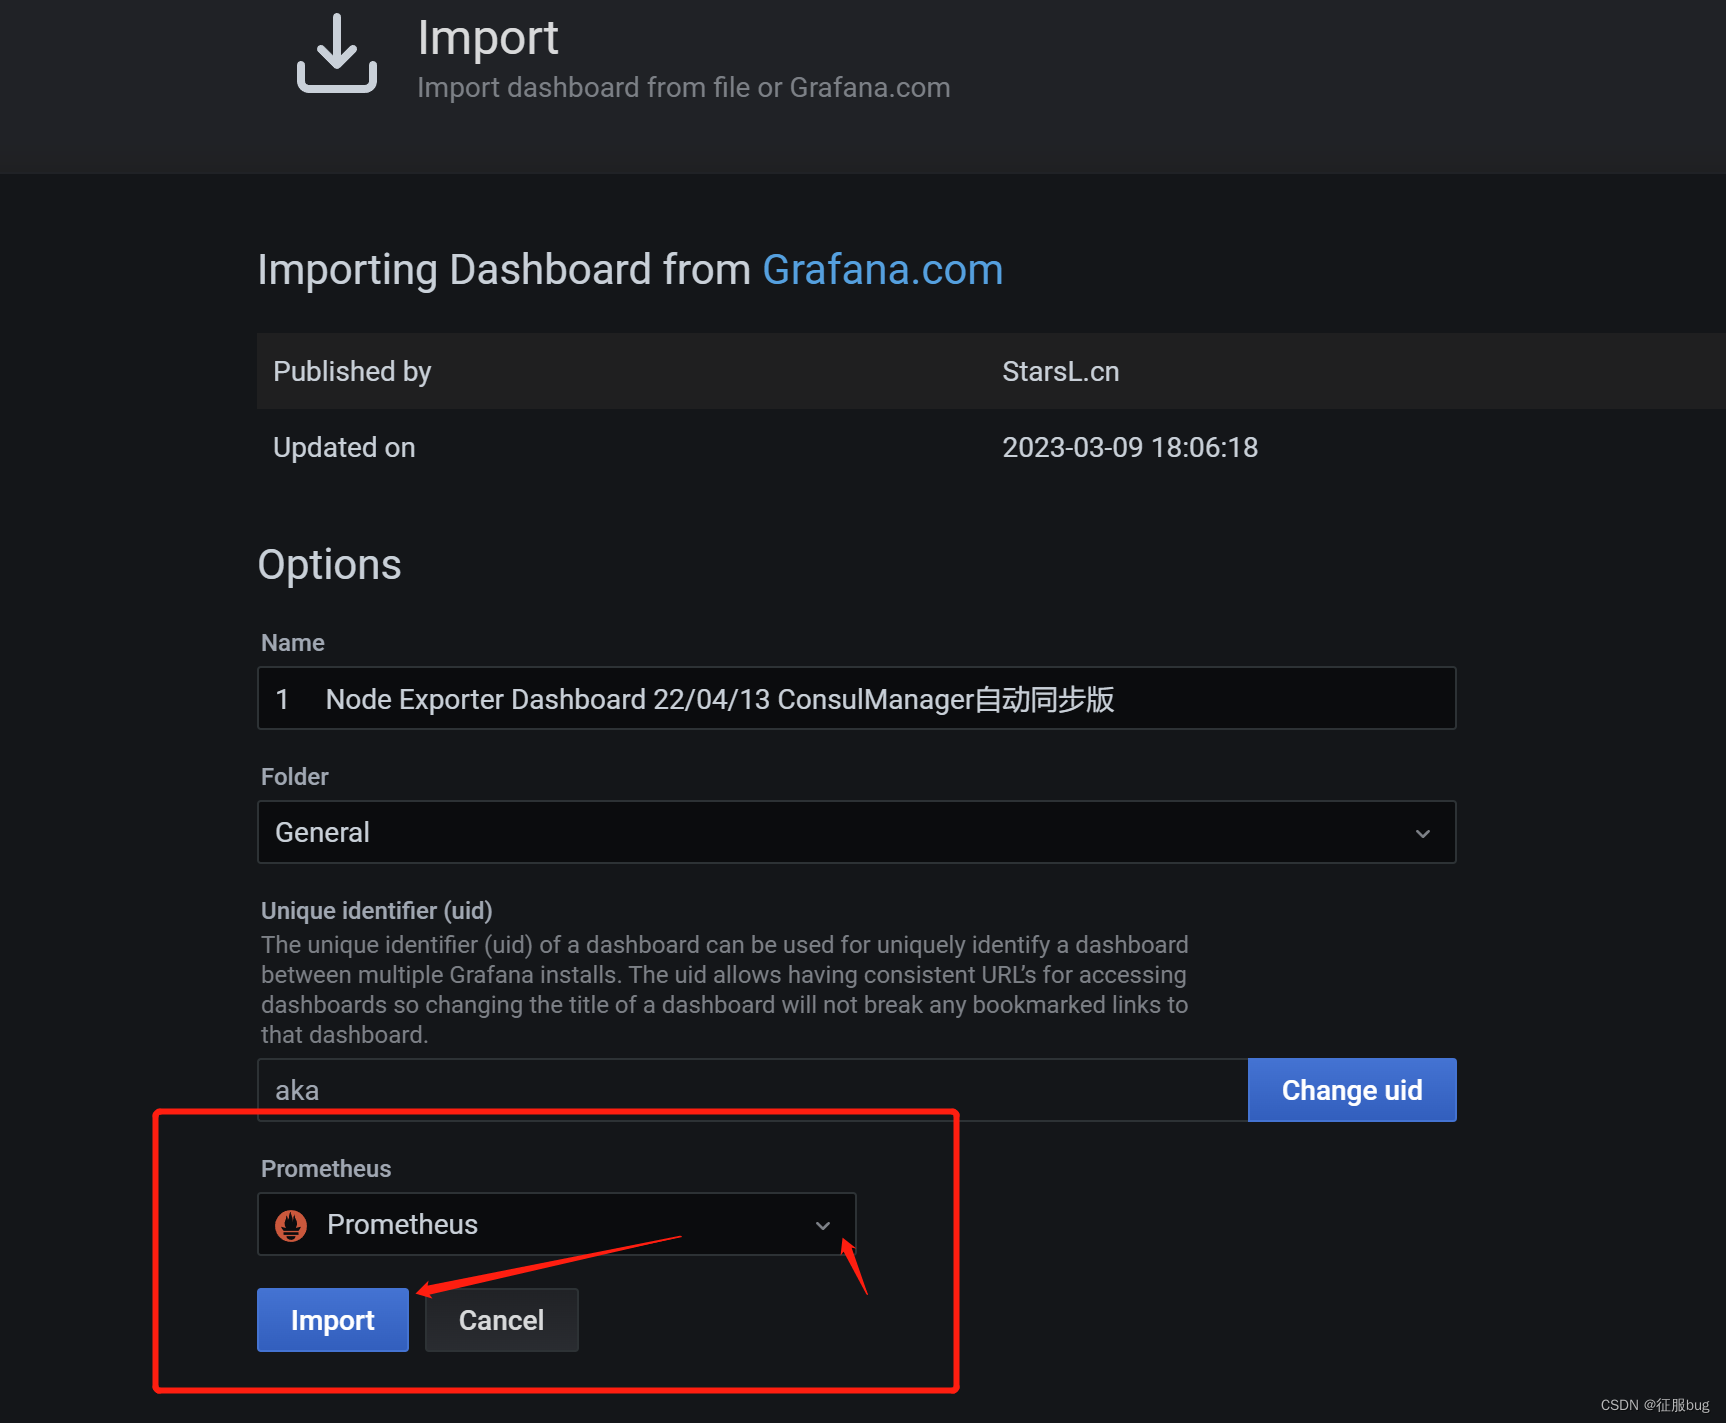The width and height of the screenshot is (1726, 1423).
Task: Click the Prometheus flame icon
Action: (291, 1225)
